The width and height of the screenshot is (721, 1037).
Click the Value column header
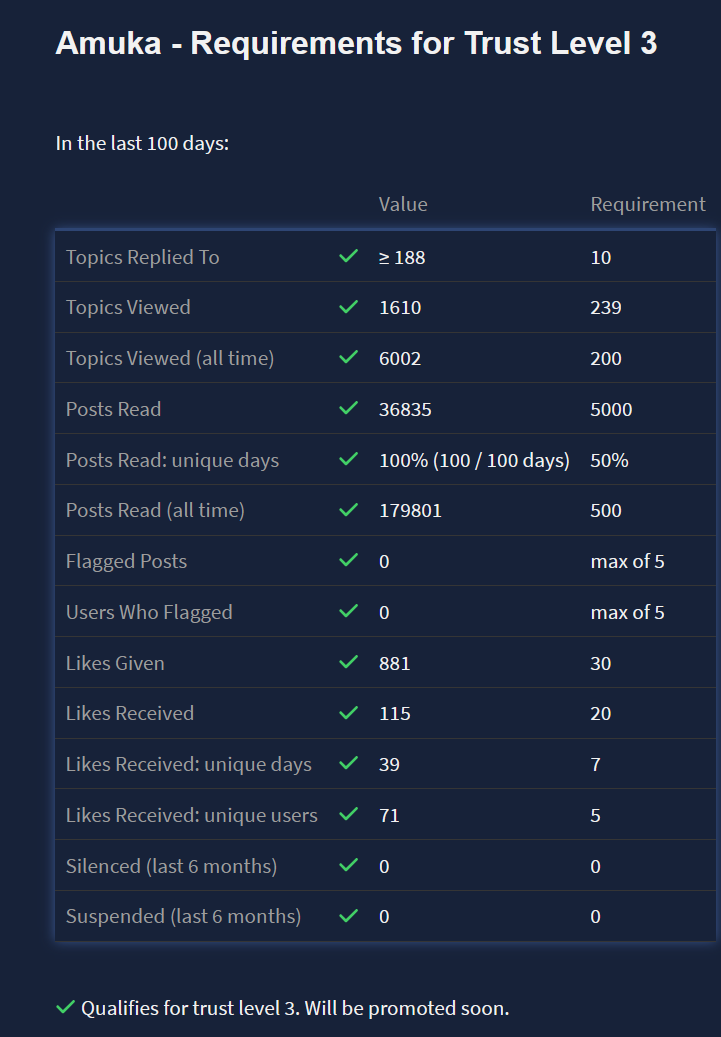coord(403,204)
